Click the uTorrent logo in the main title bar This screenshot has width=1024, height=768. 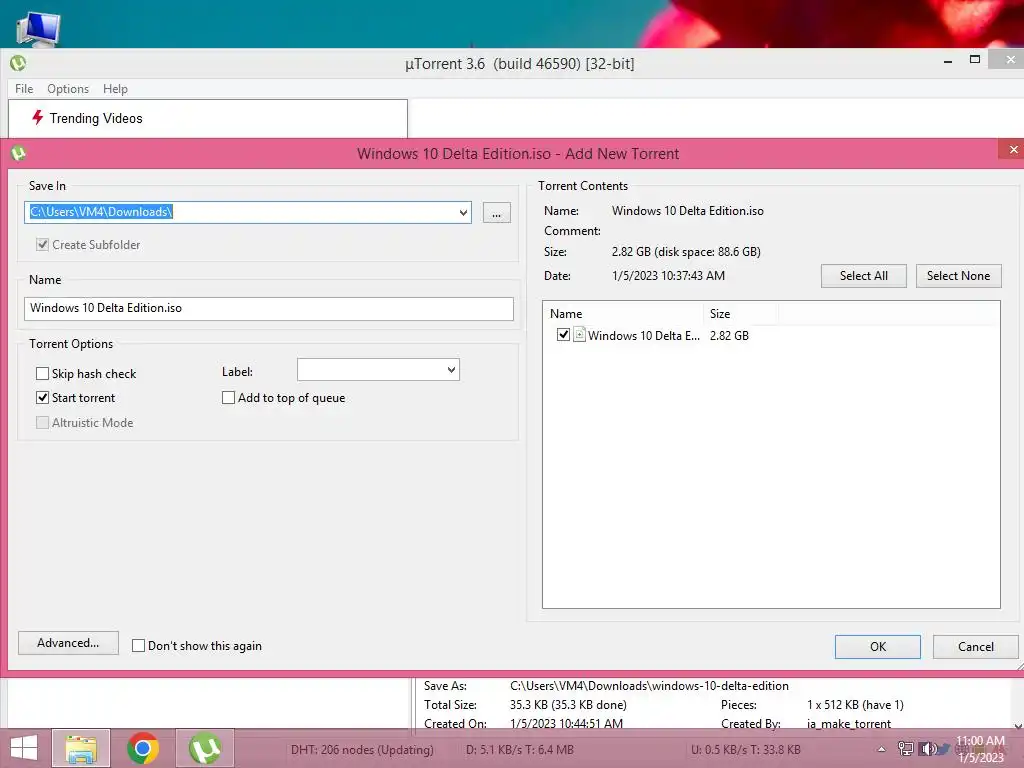click(18, 63)
